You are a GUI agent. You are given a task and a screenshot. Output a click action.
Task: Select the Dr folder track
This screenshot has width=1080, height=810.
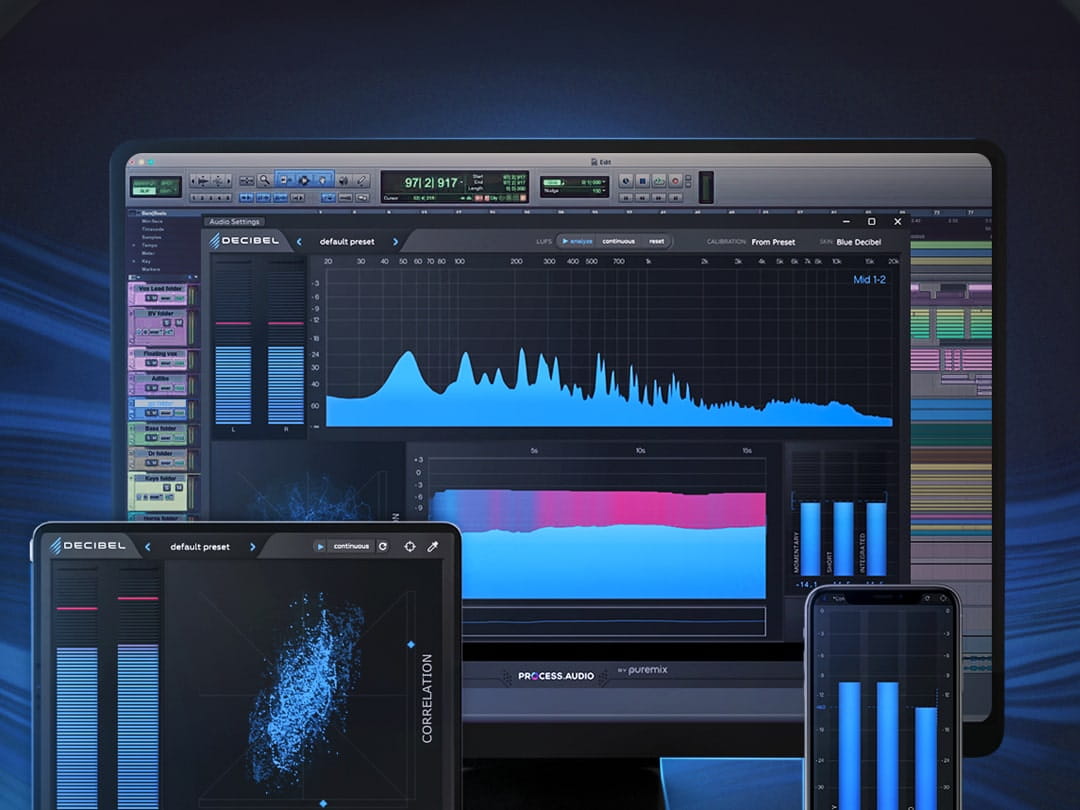tap(160, 453)
